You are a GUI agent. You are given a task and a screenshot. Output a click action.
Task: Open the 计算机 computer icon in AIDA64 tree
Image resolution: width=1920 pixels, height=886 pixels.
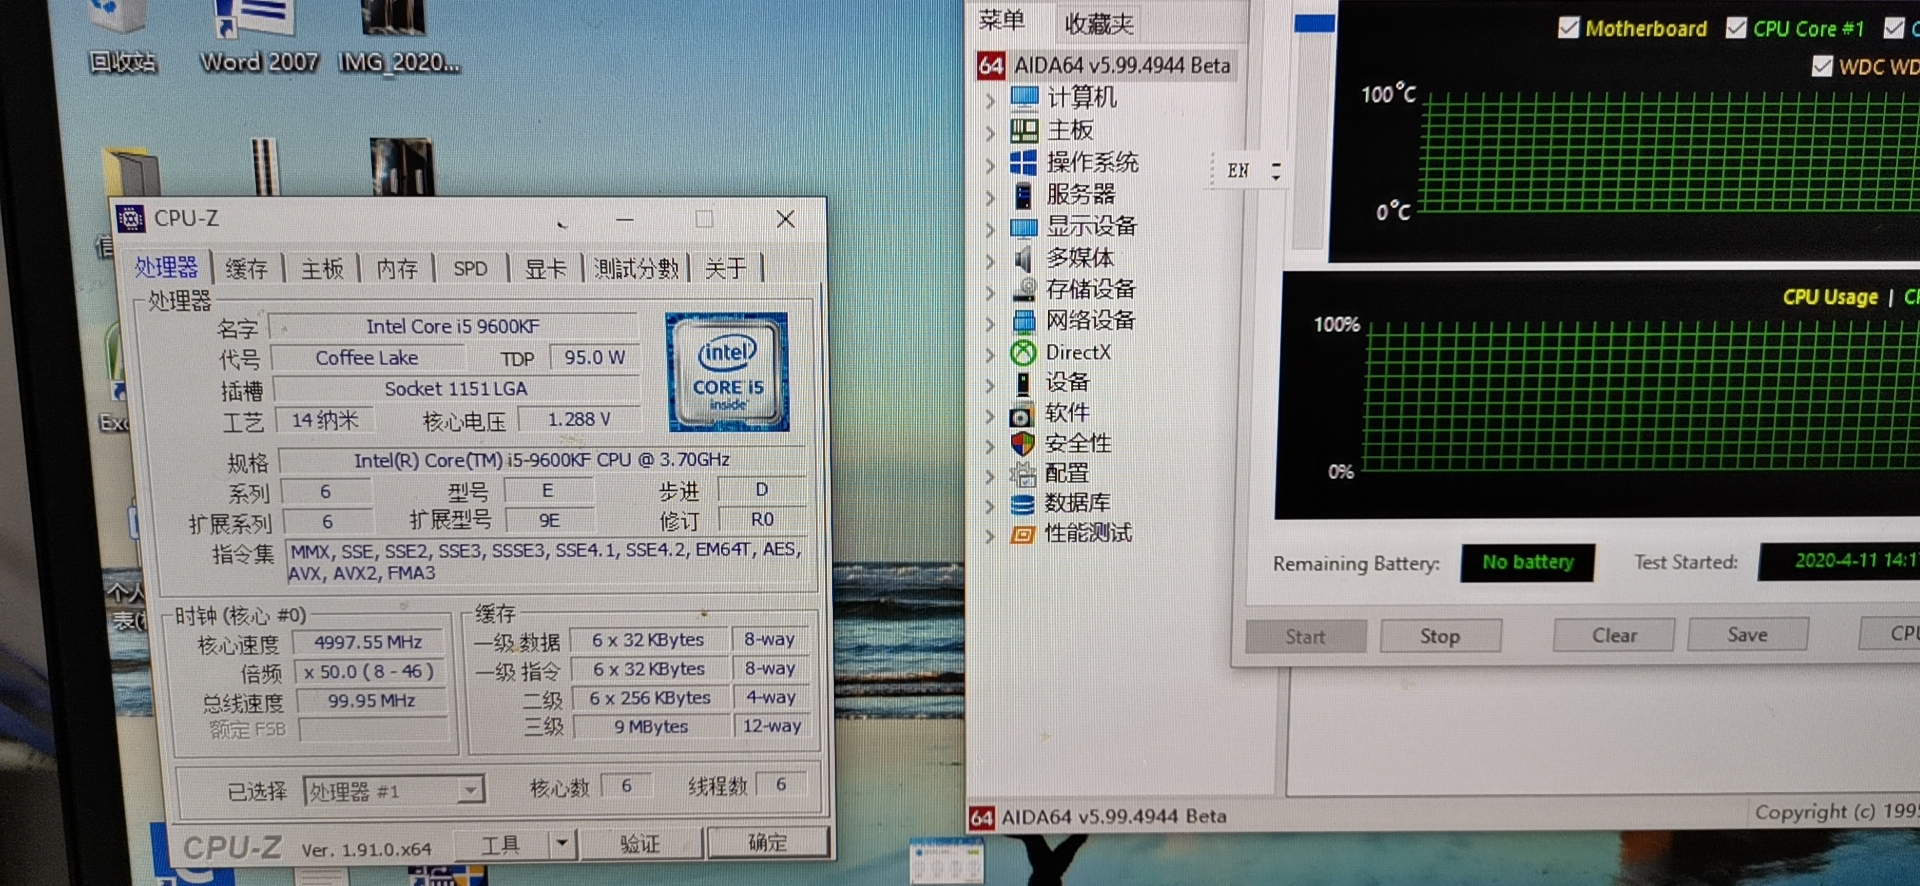click(x=1024, y=97)
